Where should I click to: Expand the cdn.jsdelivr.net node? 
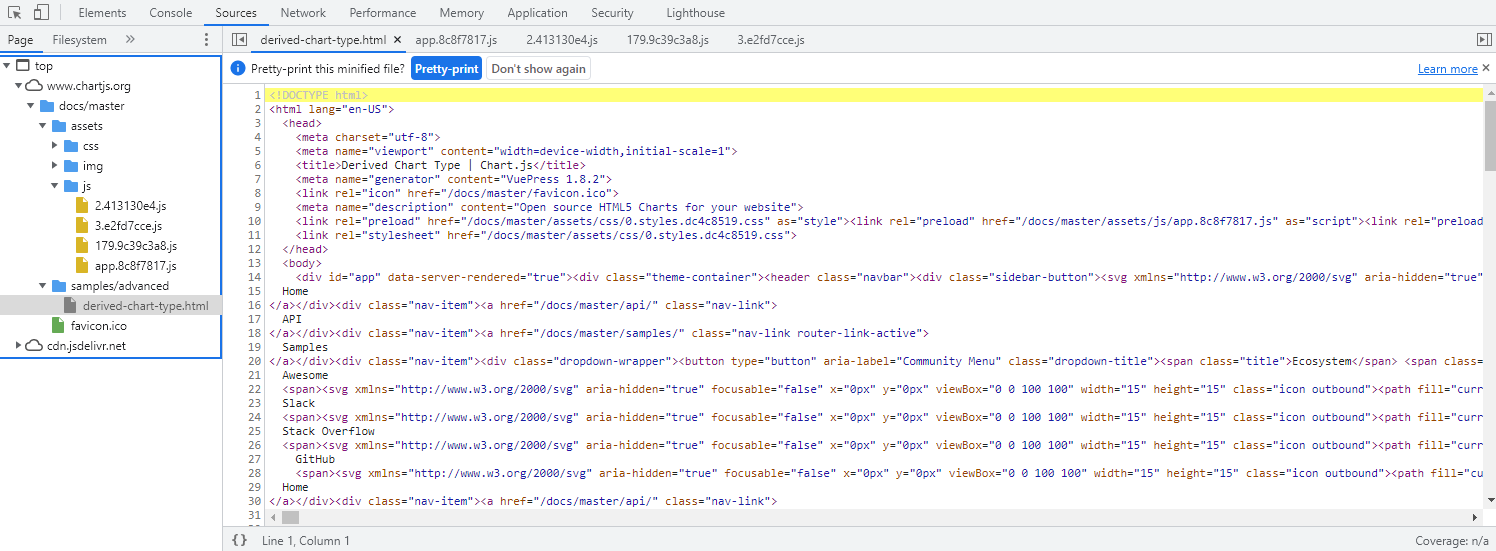[x=19, y=346]
